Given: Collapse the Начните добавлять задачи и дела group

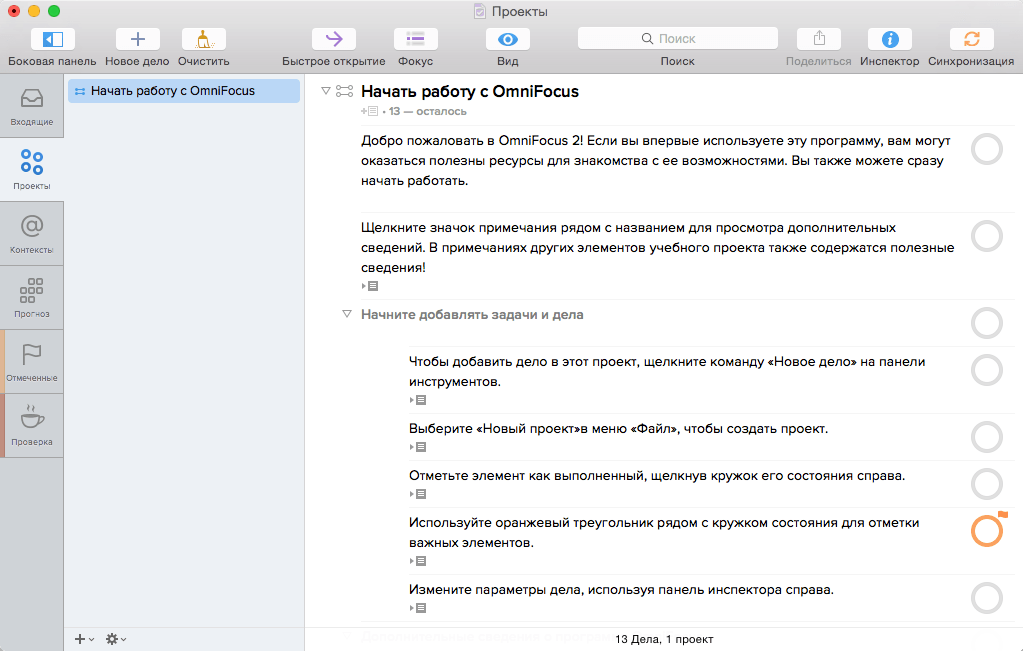Looking at the screenshot, I should [347, 314].
